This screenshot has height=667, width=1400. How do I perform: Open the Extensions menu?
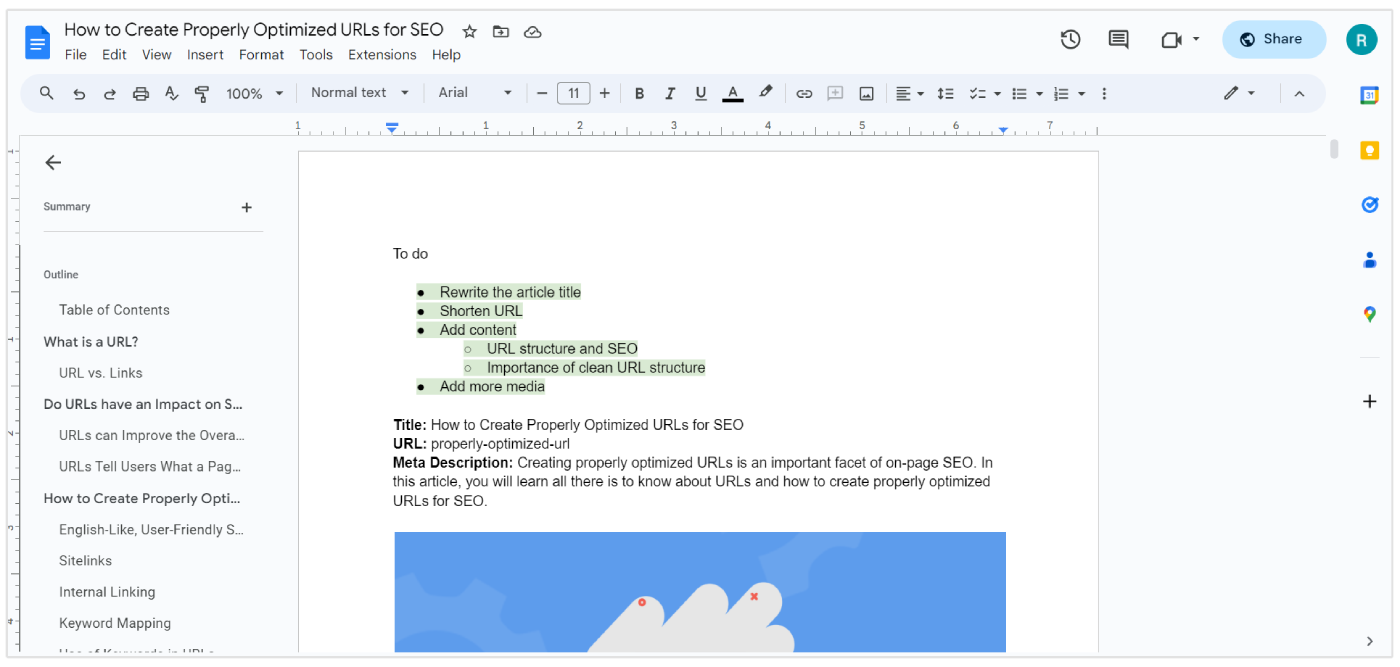382,55
